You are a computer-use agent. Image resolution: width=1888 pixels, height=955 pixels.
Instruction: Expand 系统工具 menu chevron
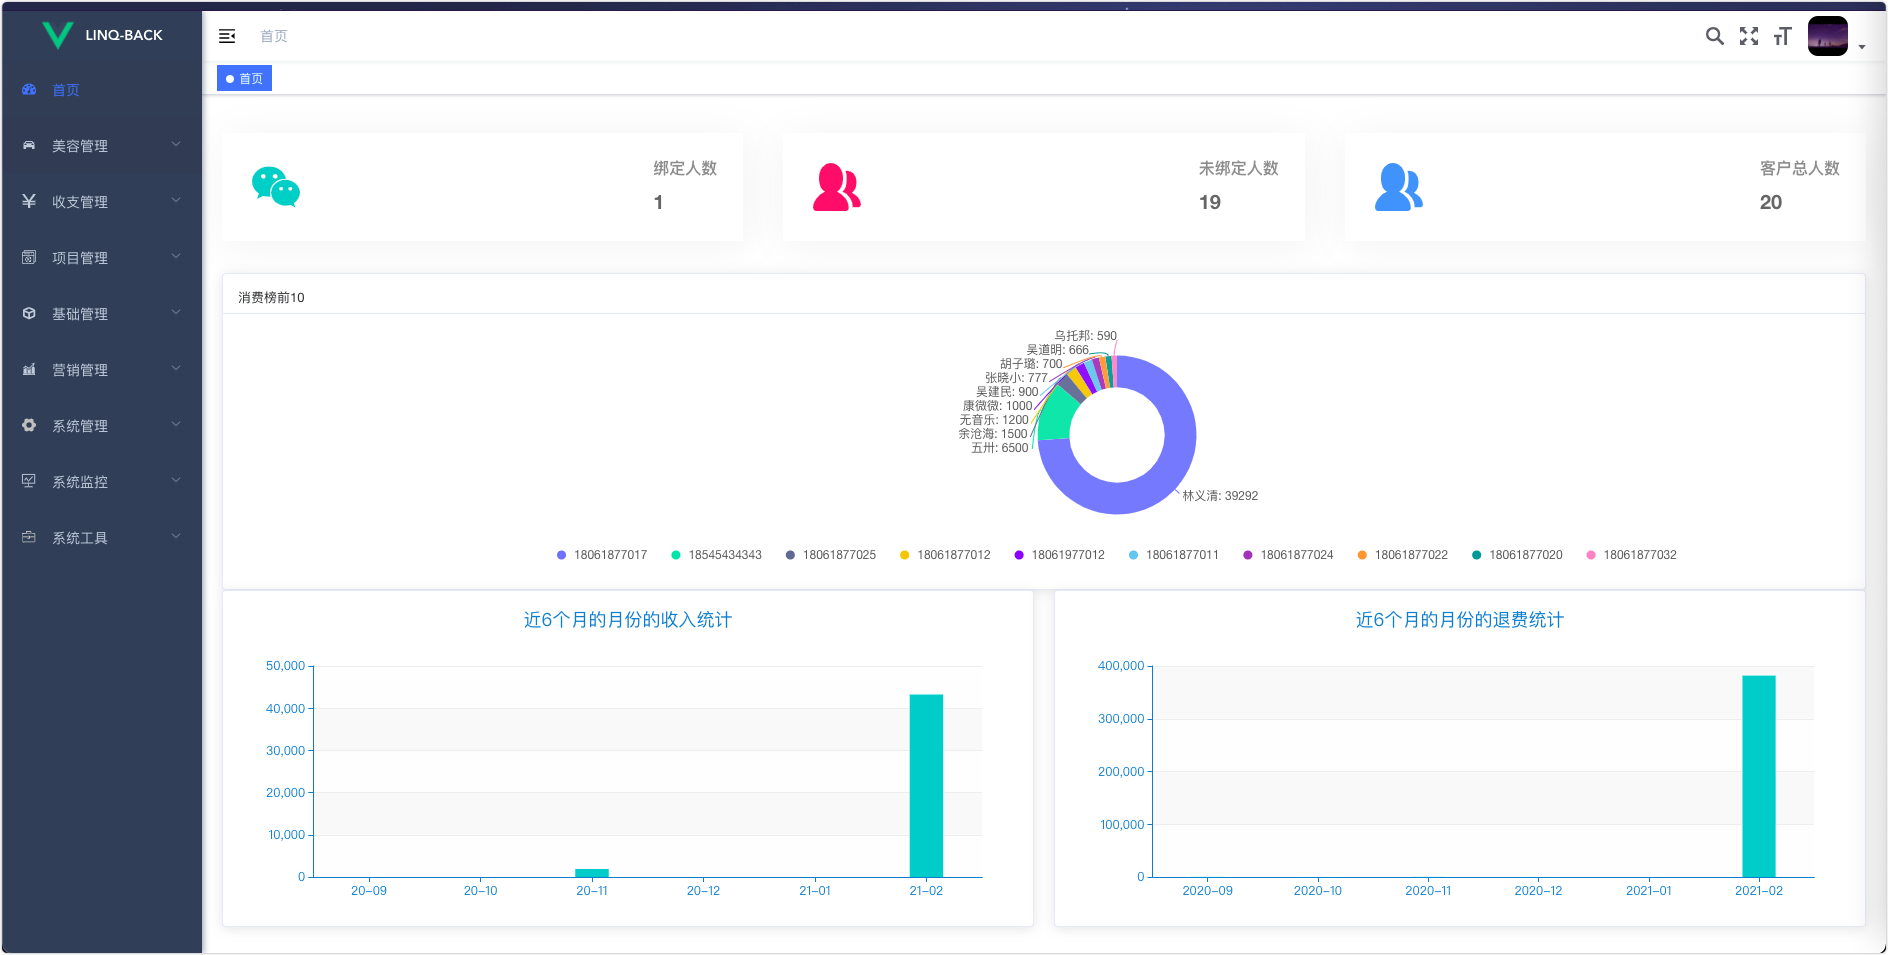(x=176, y=537)
